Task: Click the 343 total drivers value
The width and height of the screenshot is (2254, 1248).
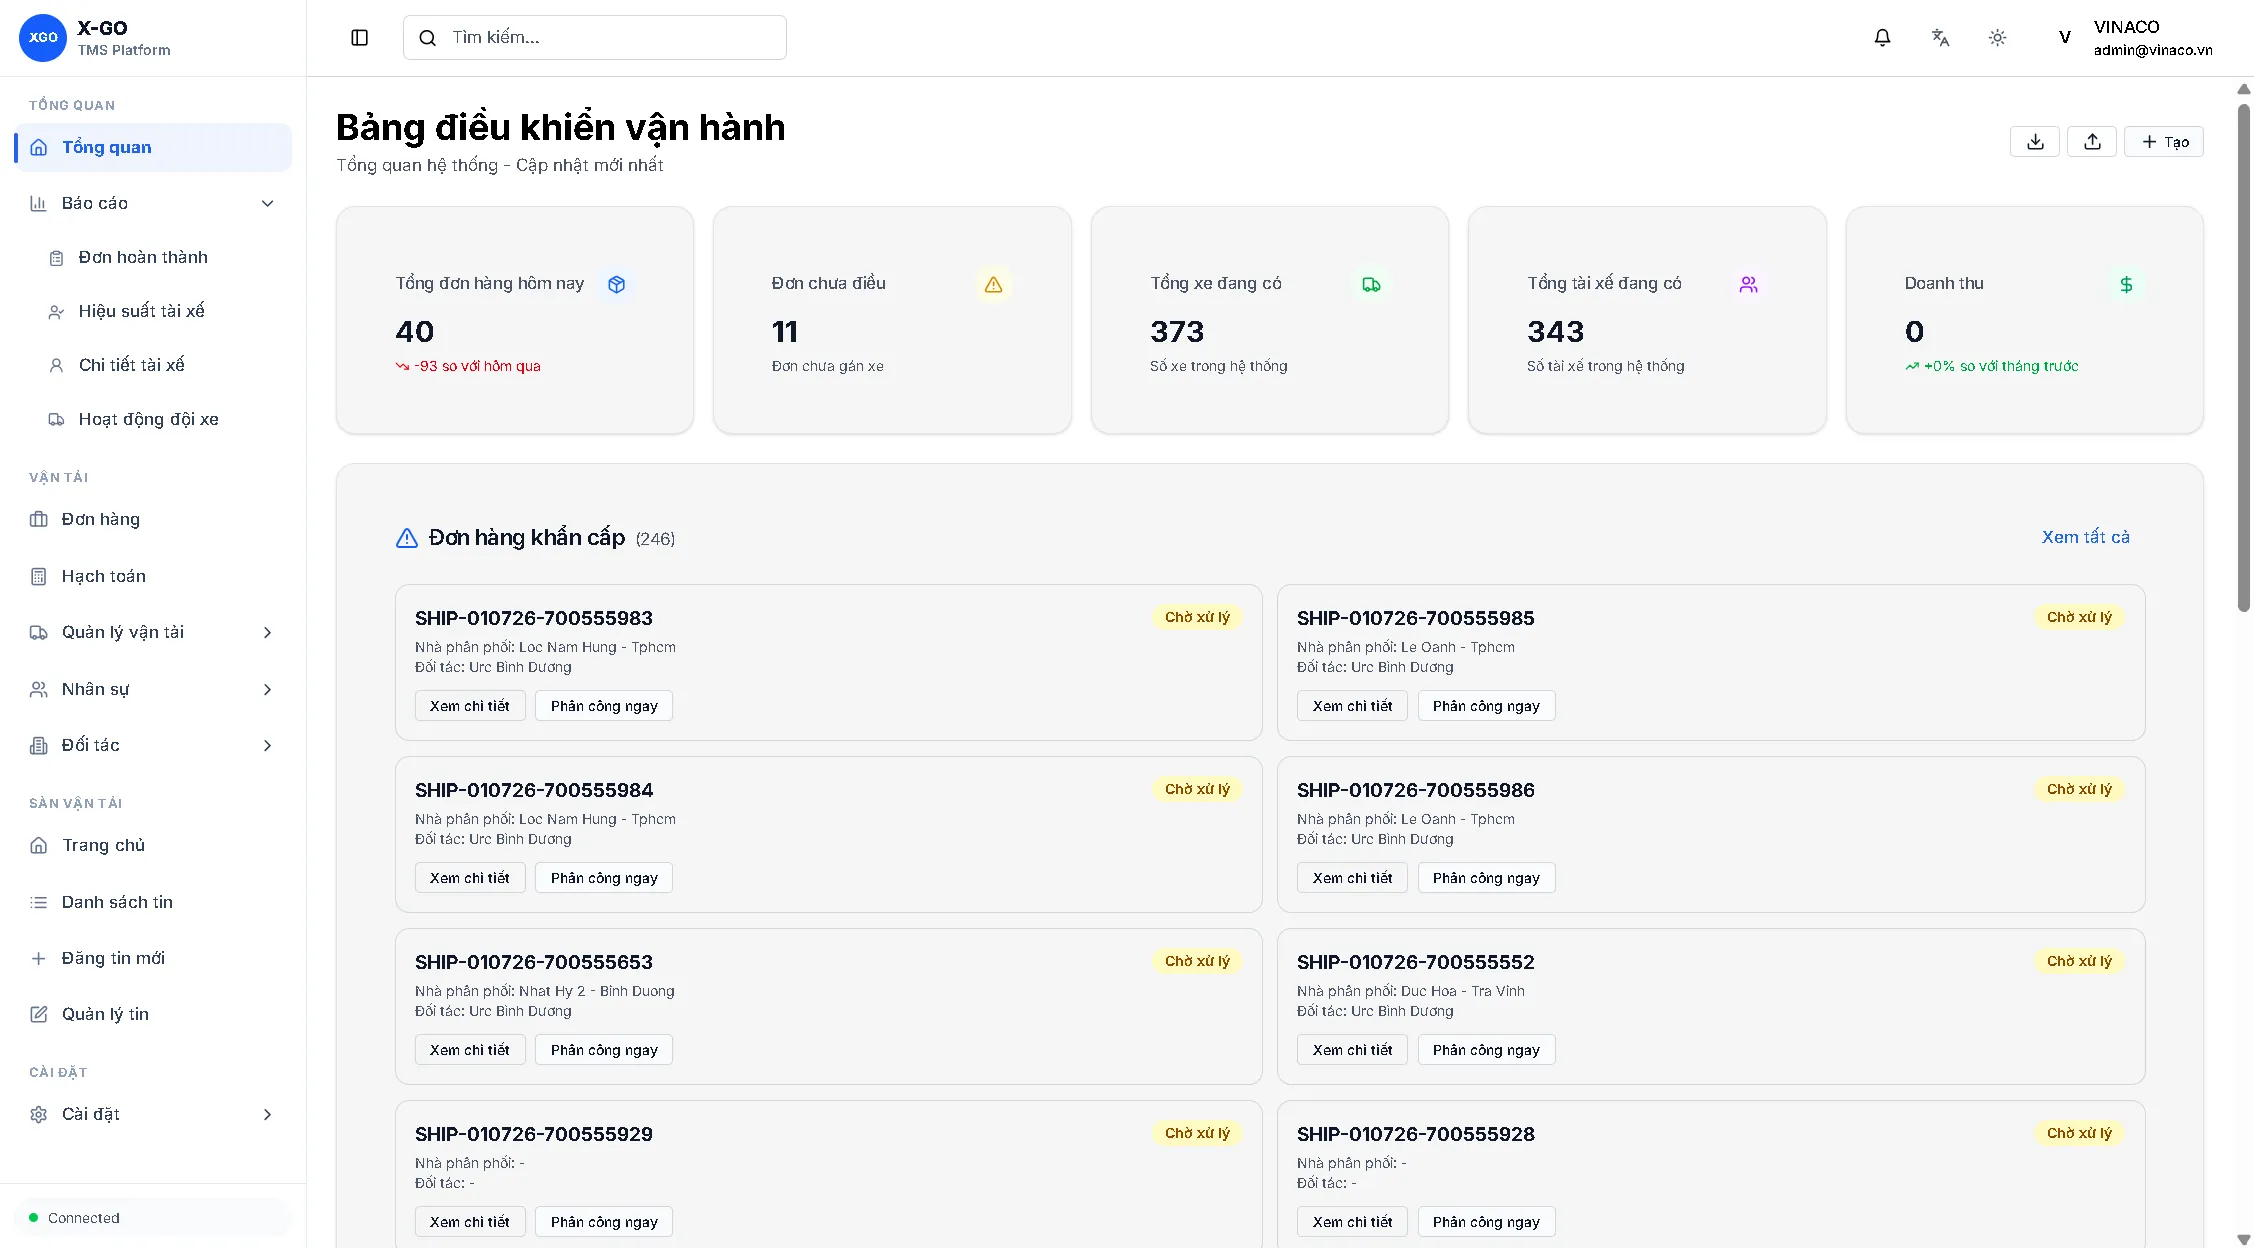Action: pos(1555,332)
